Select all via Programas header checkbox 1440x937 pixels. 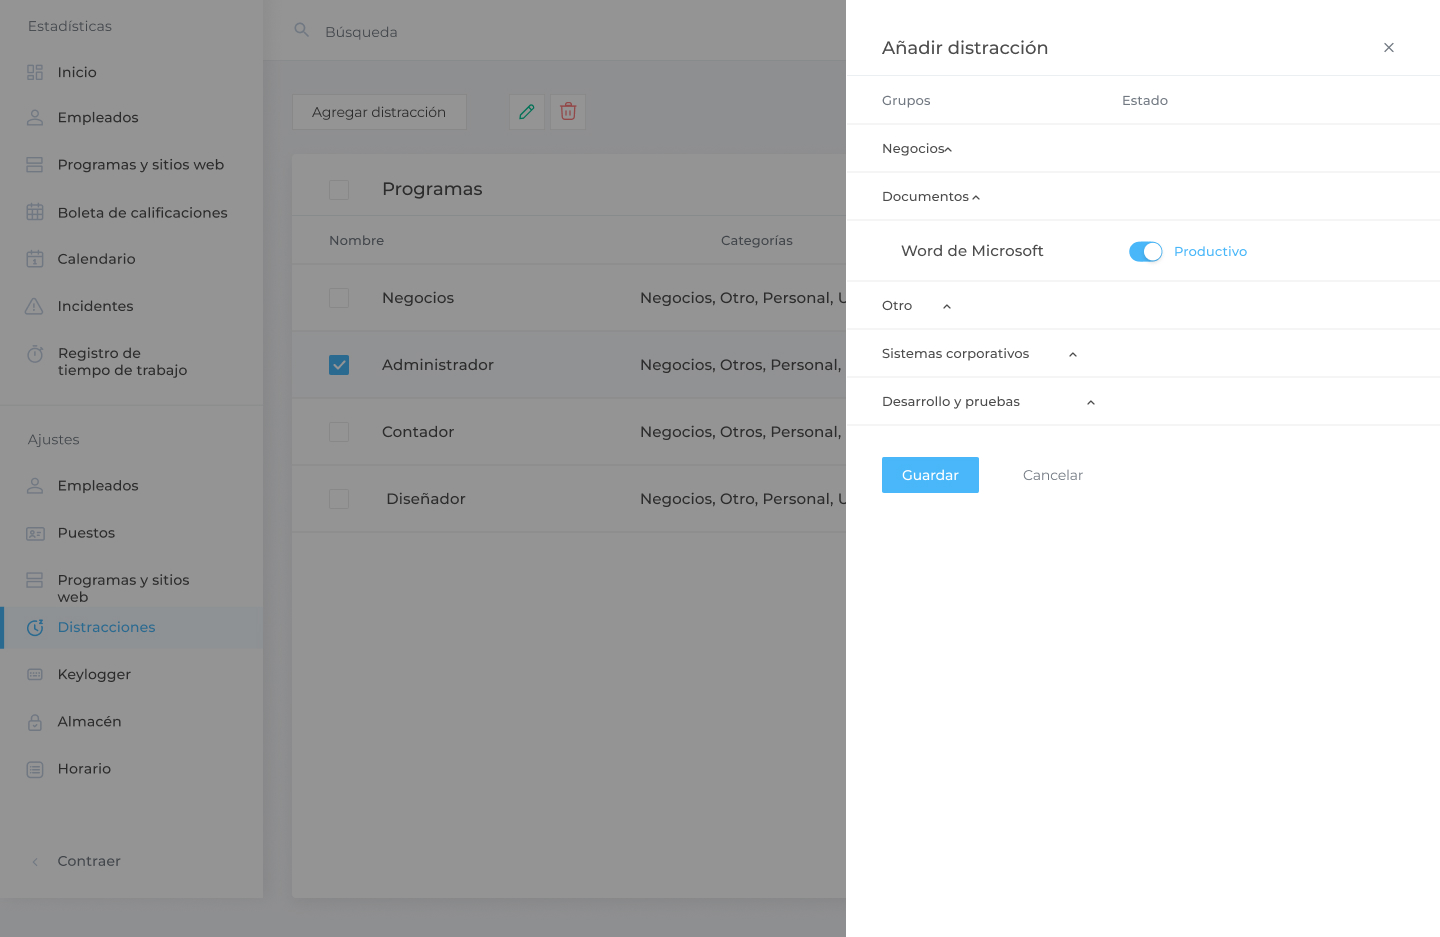pyautogui.click(x=339, y=190)
